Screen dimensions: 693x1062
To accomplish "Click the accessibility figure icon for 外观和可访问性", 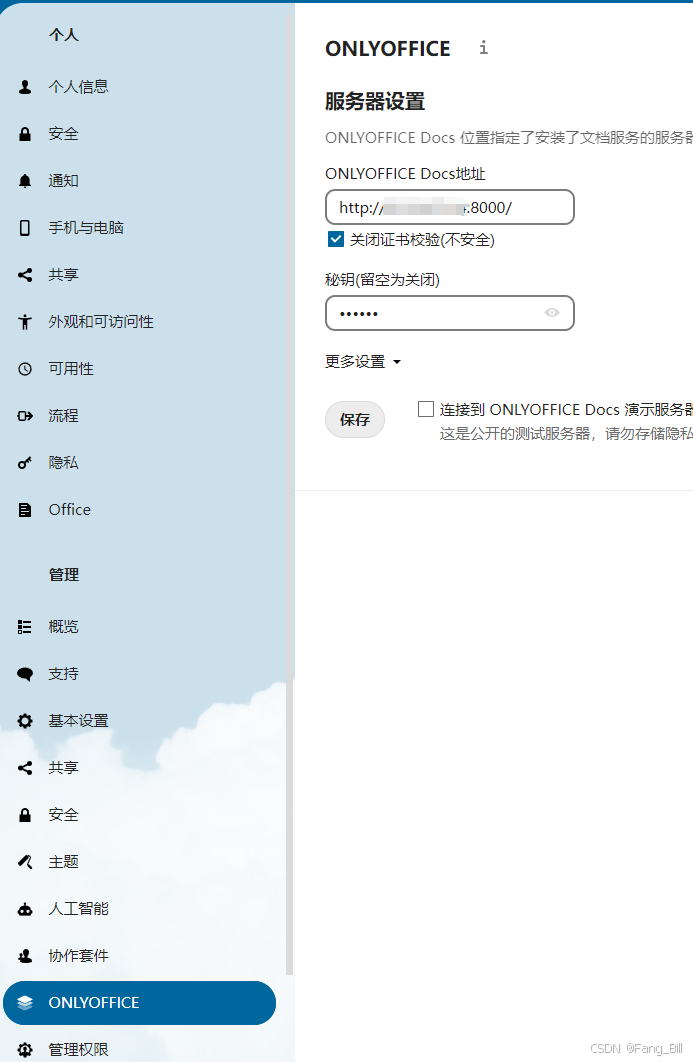I will click(25, 322).
